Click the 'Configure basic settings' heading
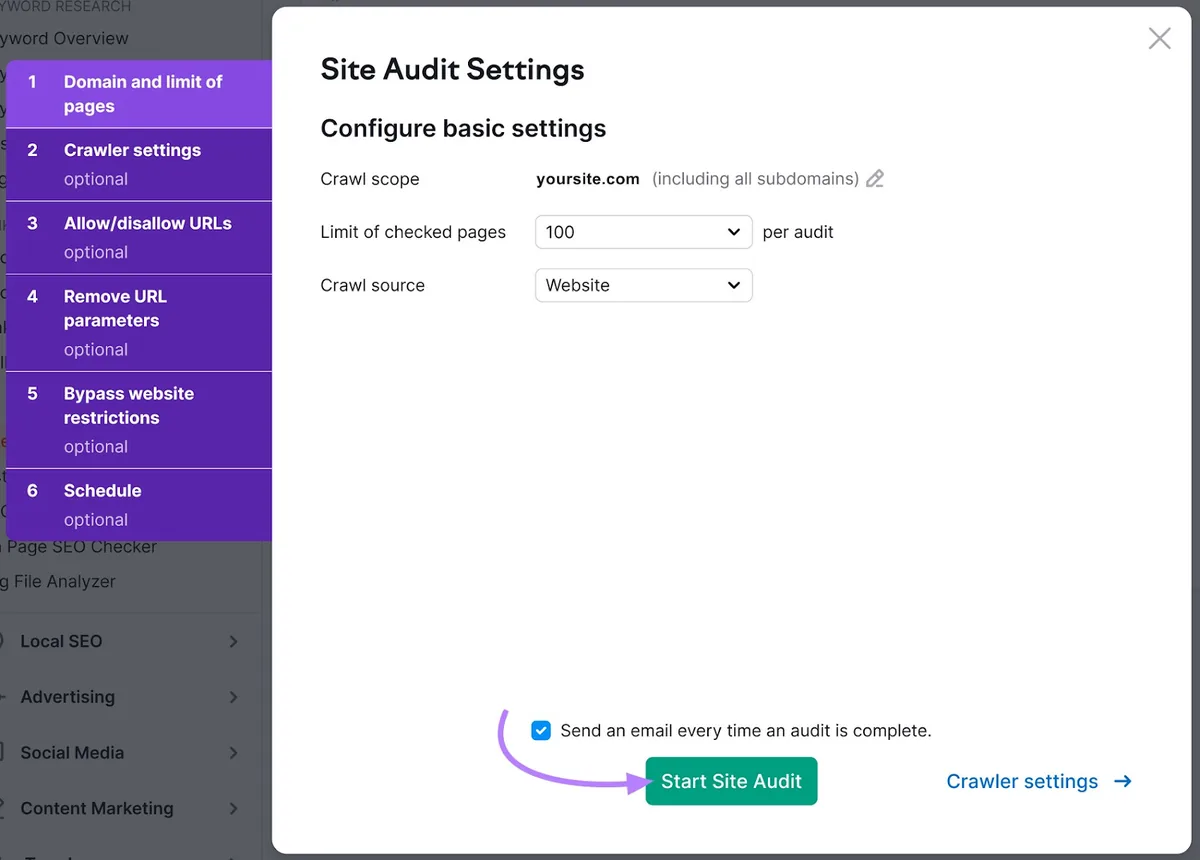 [x=463, y=129]
